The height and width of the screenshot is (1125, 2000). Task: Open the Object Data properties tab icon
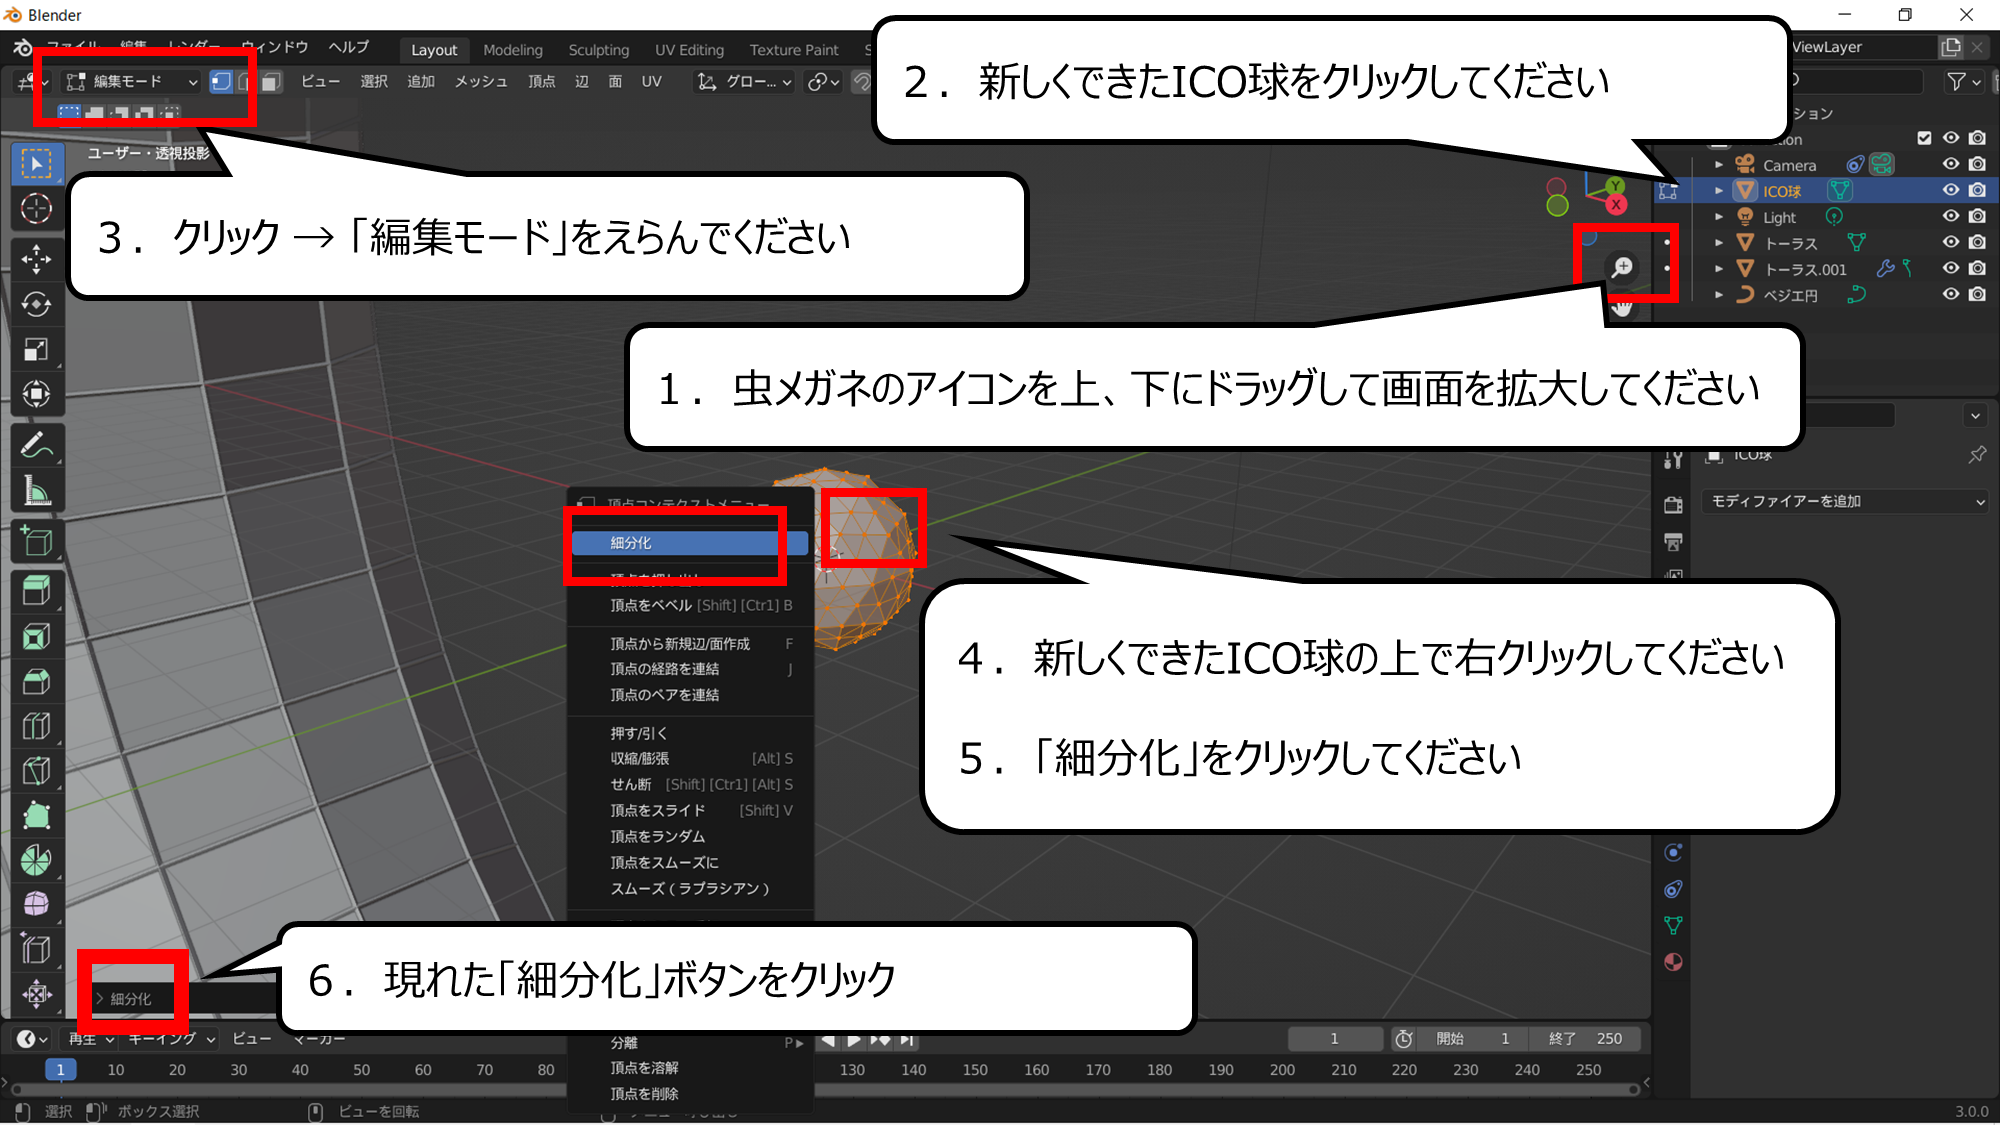1673,926
